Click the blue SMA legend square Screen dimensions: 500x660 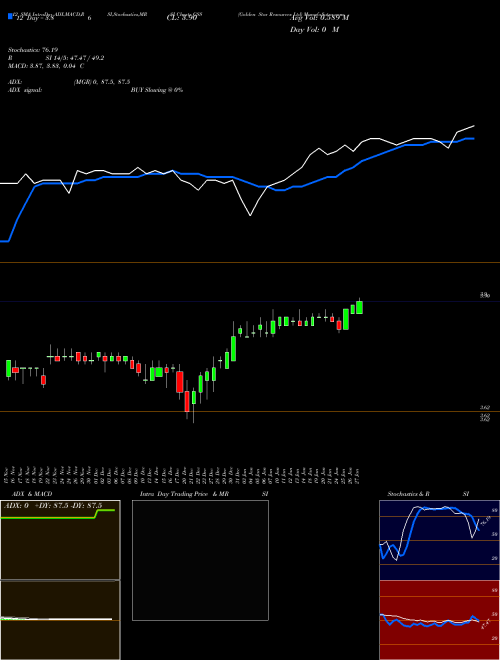coord(11,16)
